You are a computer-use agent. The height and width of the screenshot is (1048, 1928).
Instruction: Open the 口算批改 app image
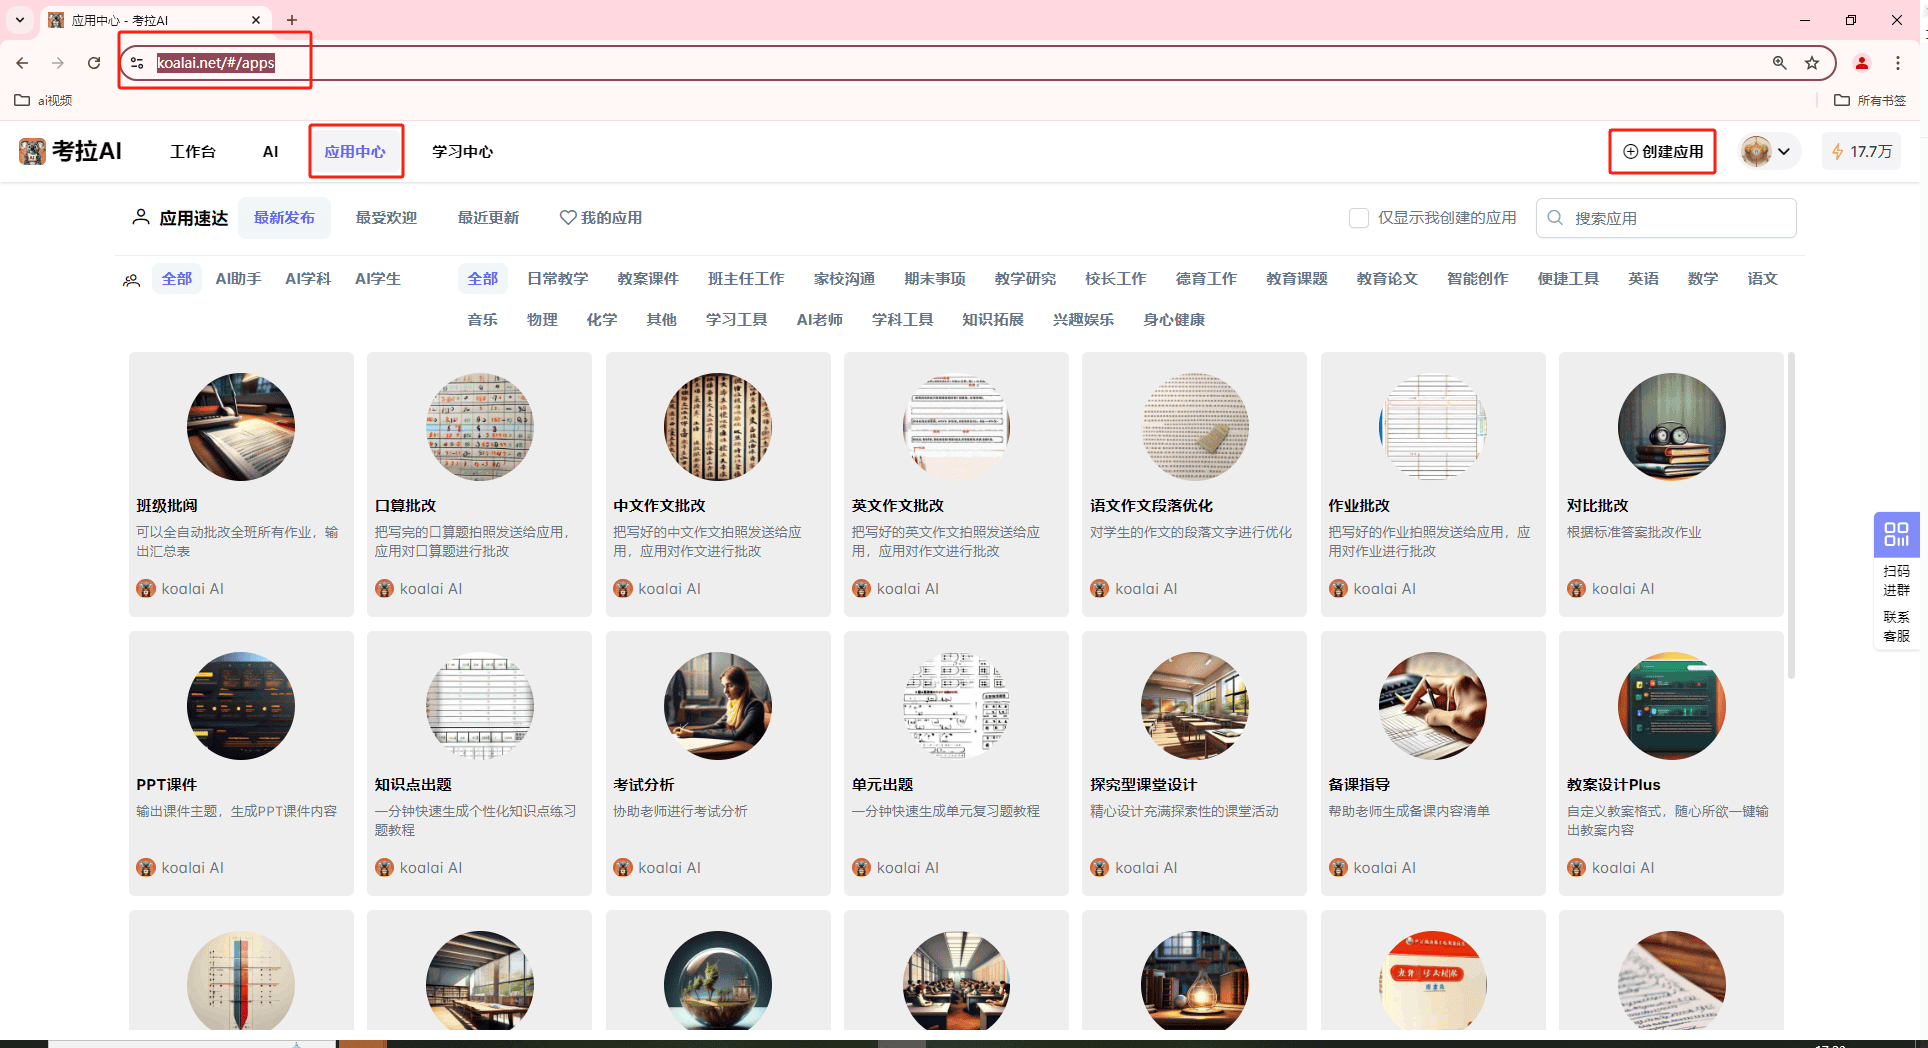480,427
